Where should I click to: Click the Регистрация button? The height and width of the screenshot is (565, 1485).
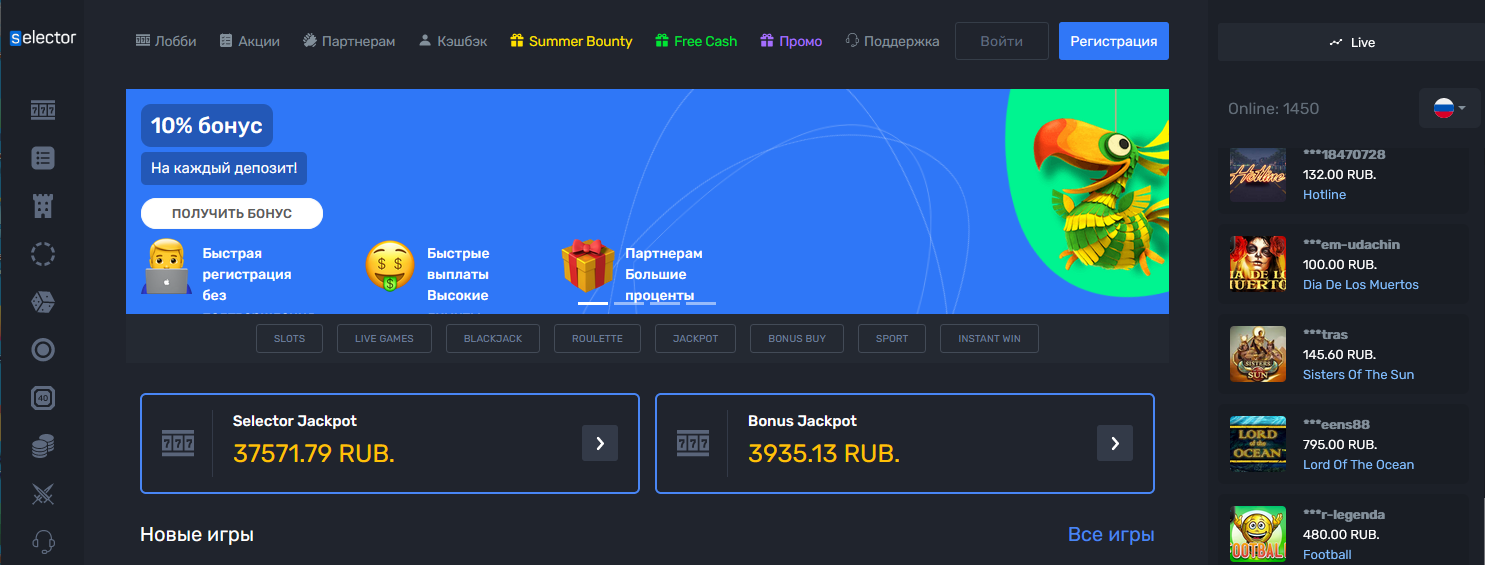click(1114, 41)
